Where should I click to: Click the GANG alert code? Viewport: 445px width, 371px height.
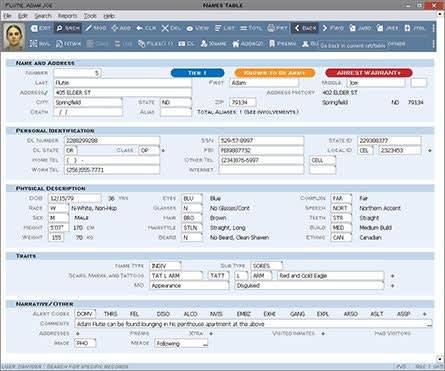(x=297, y=314)
